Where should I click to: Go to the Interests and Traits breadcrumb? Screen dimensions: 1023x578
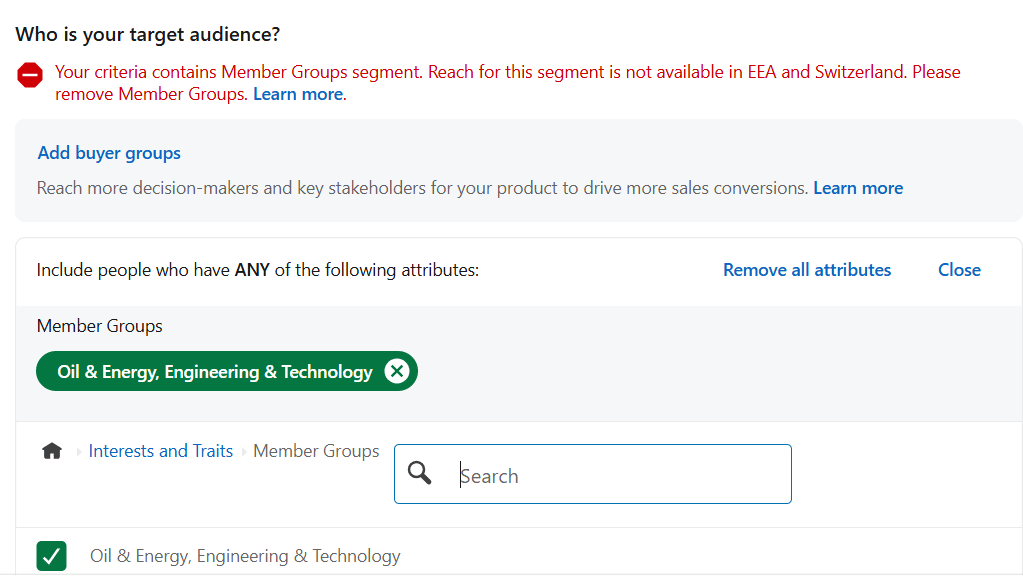pos(160,451)
